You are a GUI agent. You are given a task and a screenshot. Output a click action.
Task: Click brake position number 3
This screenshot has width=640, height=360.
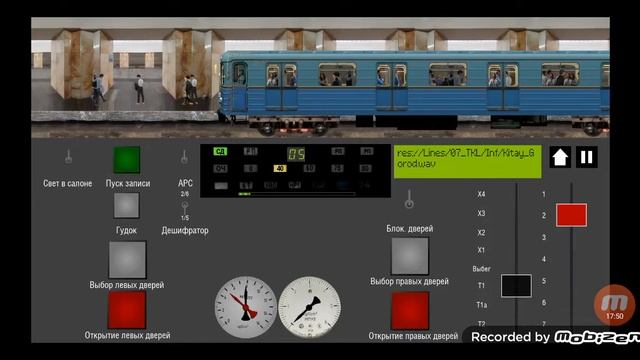coord(544,237)
